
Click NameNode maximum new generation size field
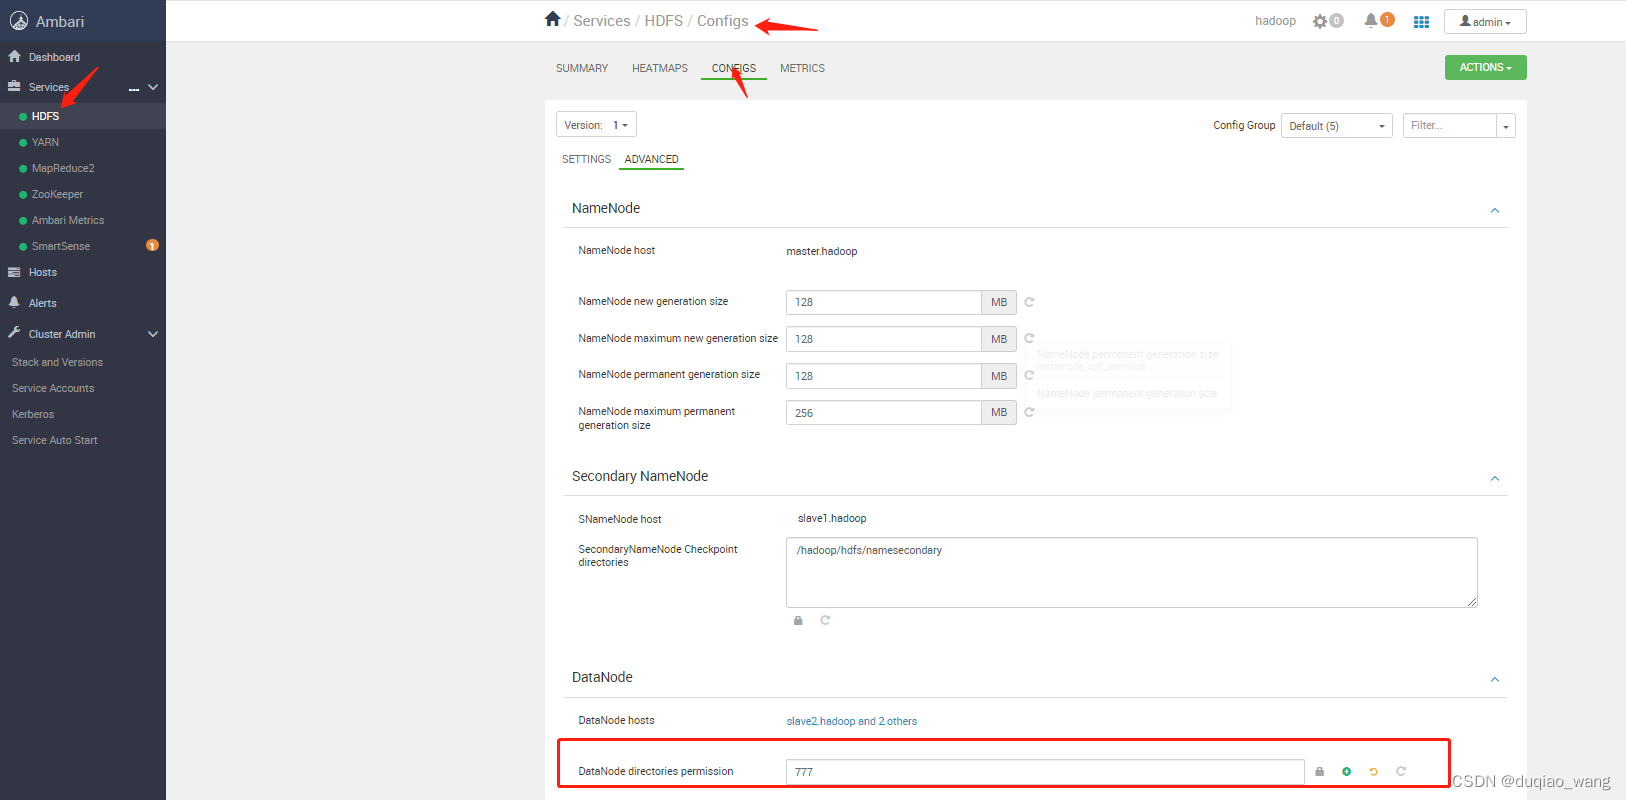tap(883, 339)
